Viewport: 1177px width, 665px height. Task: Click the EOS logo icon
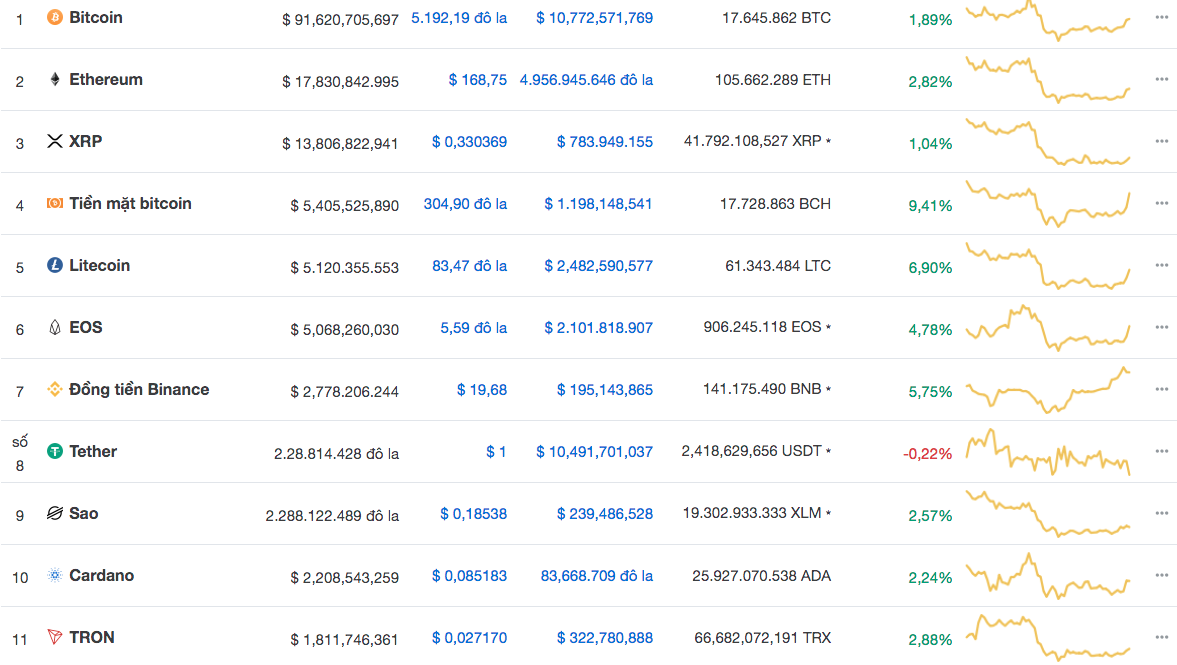tap(55, 327)
